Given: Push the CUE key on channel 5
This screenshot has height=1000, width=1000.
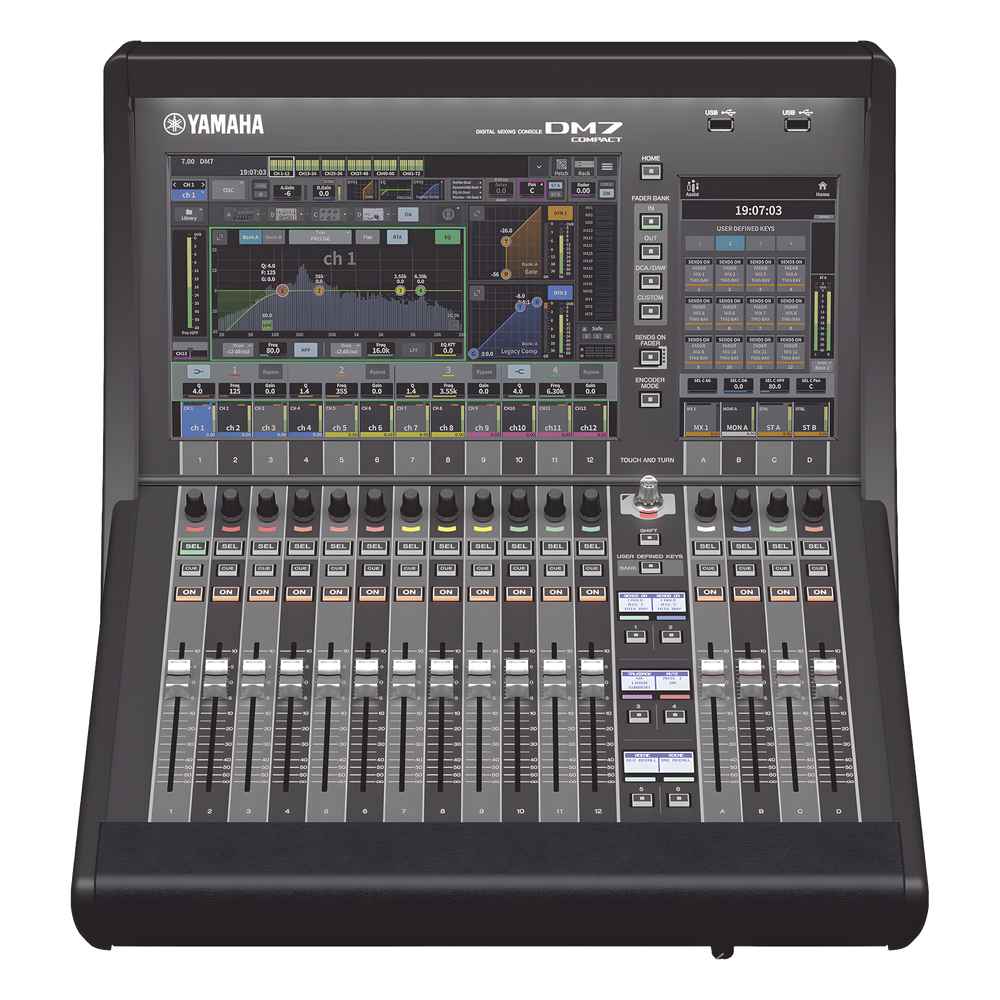Looking at the screenshot, I should [337, 568].
